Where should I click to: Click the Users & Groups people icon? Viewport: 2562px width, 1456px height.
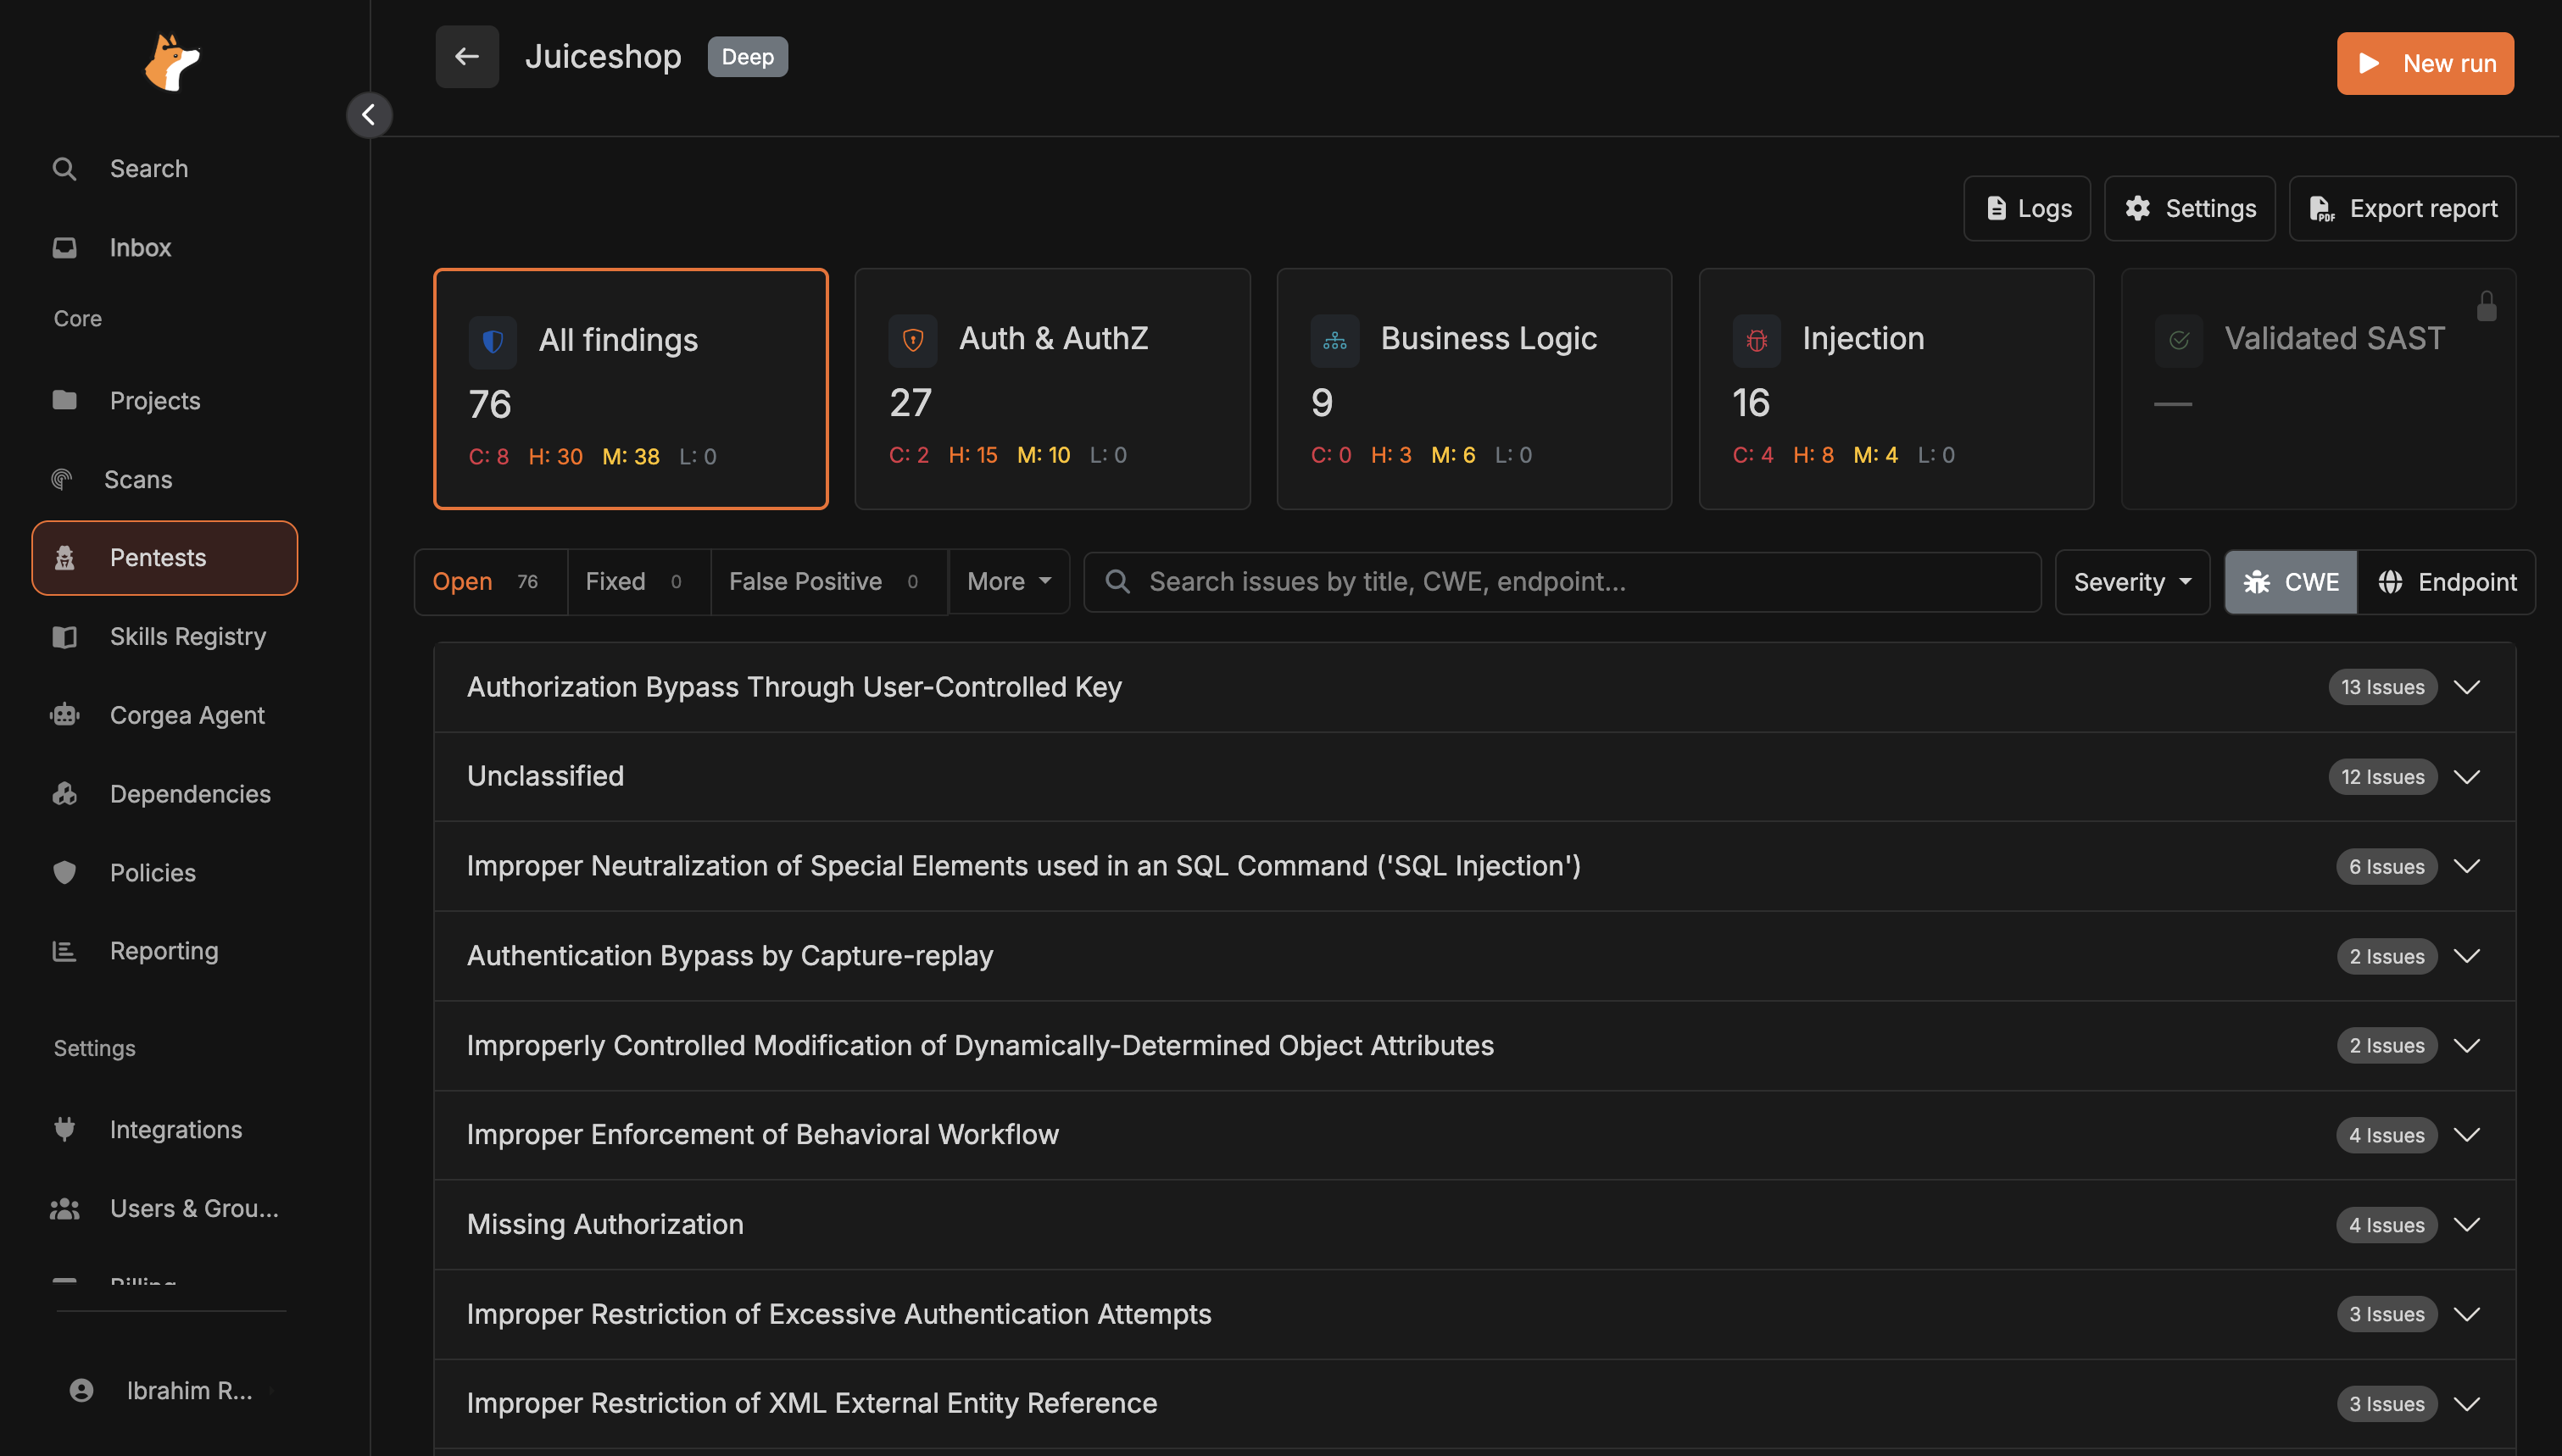point(64,1208)
